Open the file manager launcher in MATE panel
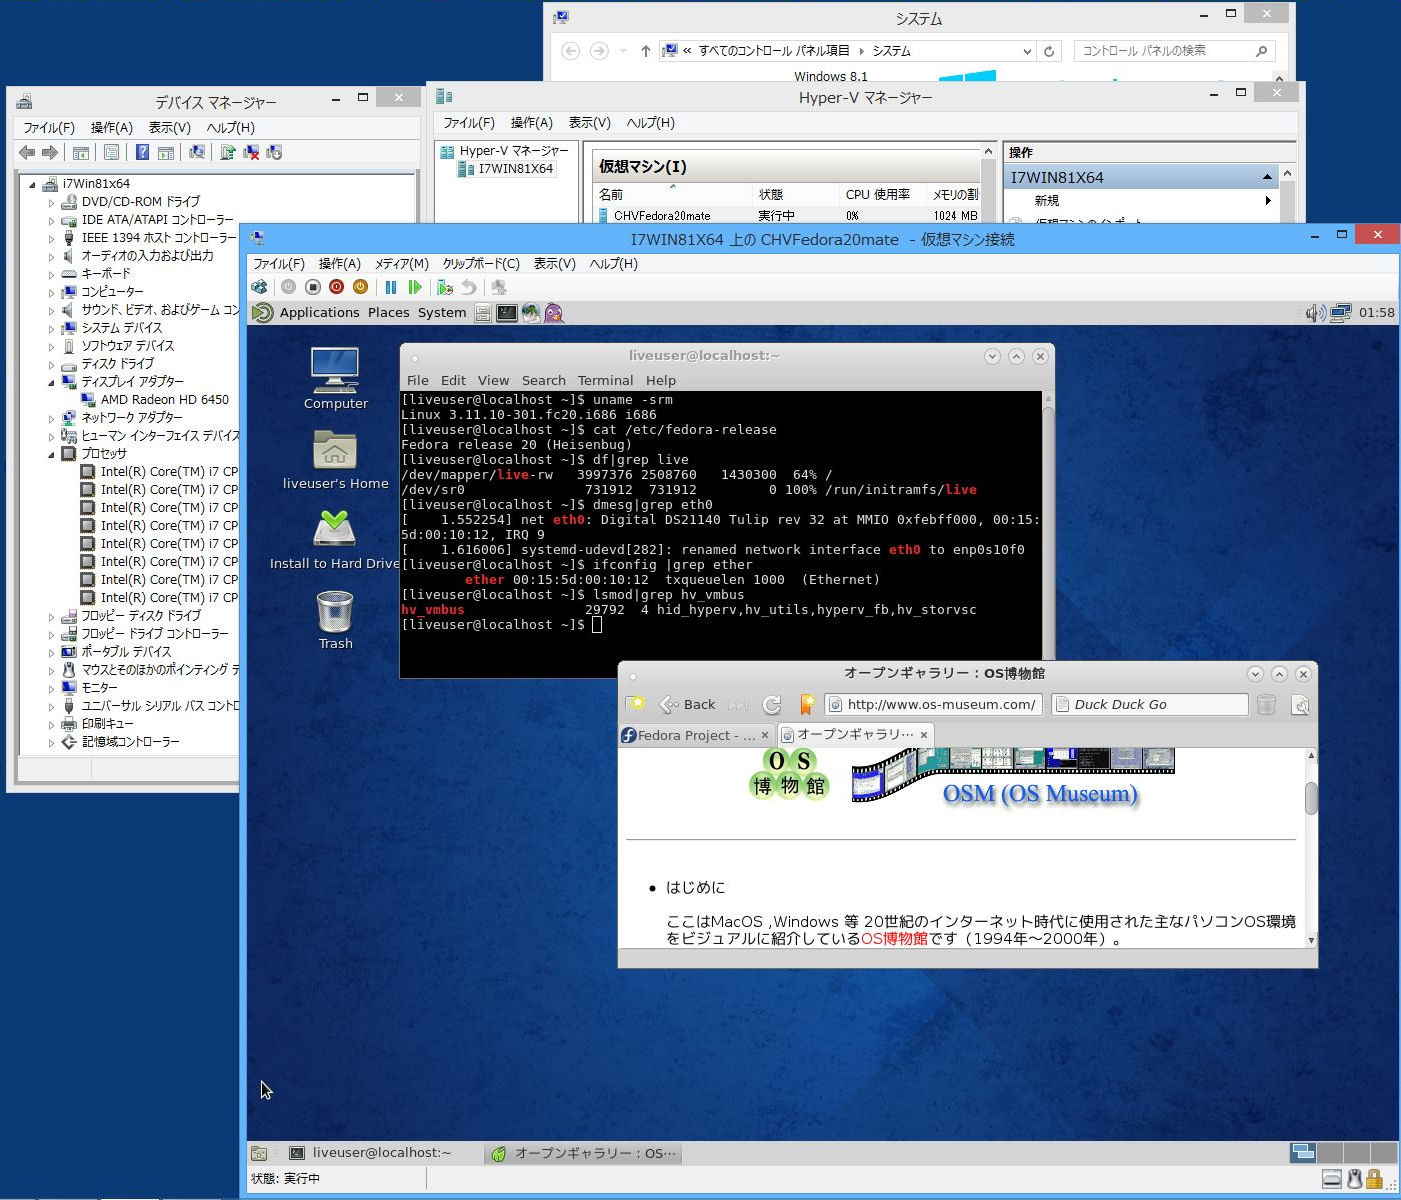The width and height of the screenshot is (1401, 1200). click(x=483, y=313)
